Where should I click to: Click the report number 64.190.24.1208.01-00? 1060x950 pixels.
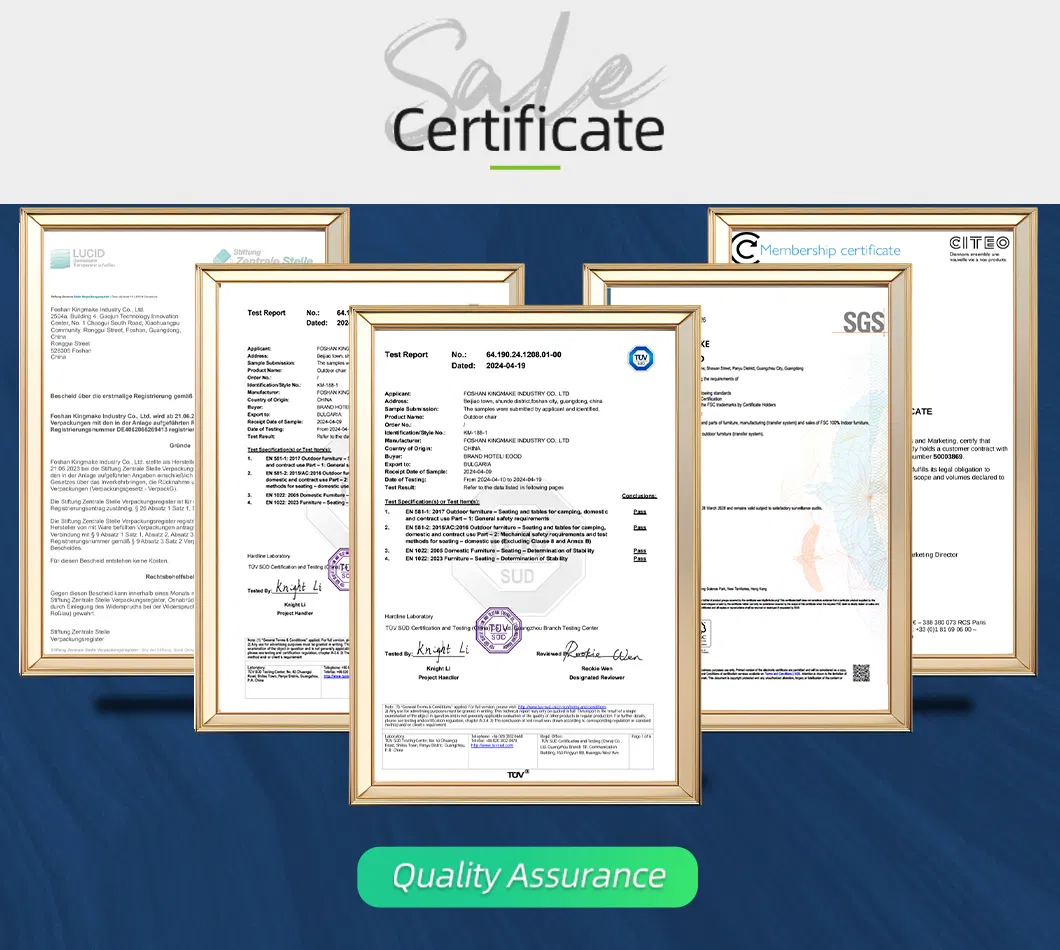pyautogui.click(x=523, y=354)
